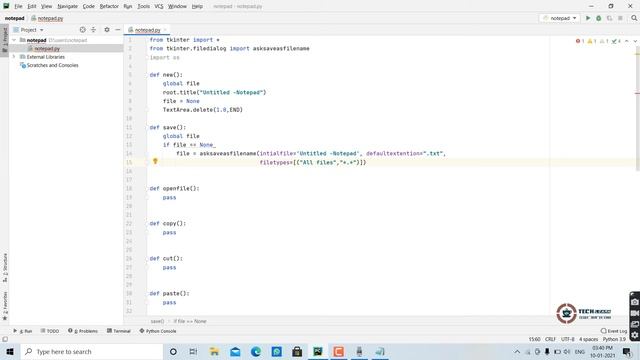Run with coverage icon in toolbar
Image resolution: width=640 pixels, height=360 pixels.
(609, 18)
